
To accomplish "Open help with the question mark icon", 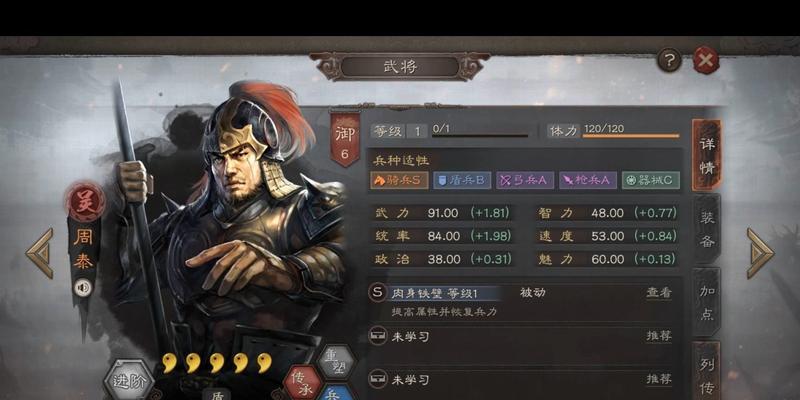I will 669,61.
